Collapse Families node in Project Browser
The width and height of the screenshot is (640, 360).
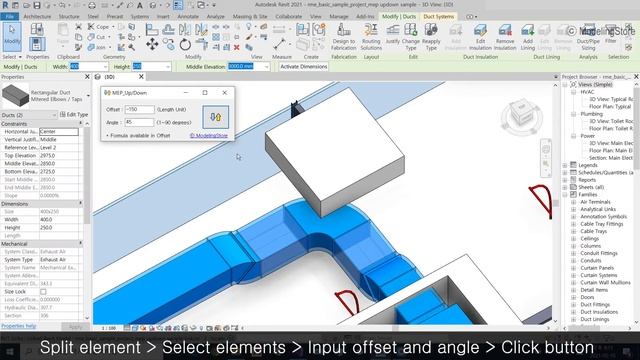pyautogui.click(x=565, y=195)
